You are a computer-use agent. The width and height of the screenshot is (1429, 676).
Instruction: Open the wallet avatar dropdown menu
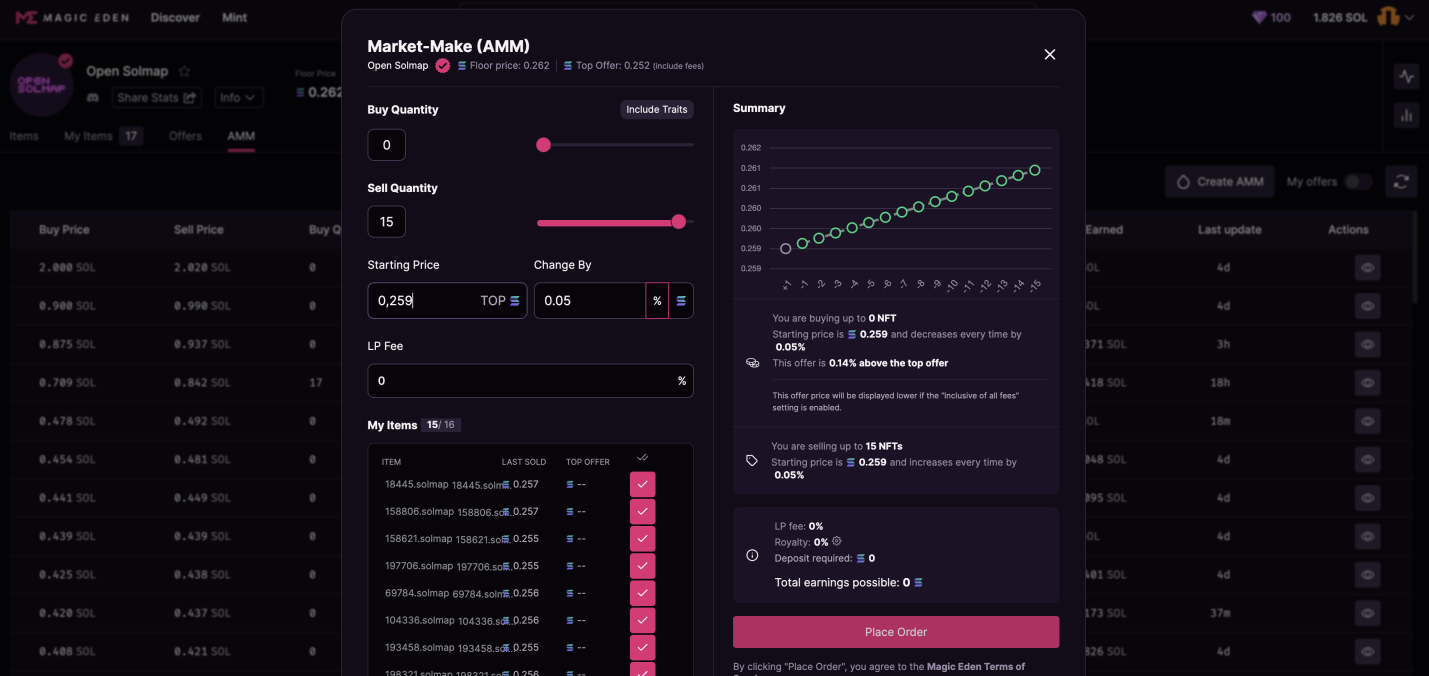1394,18
